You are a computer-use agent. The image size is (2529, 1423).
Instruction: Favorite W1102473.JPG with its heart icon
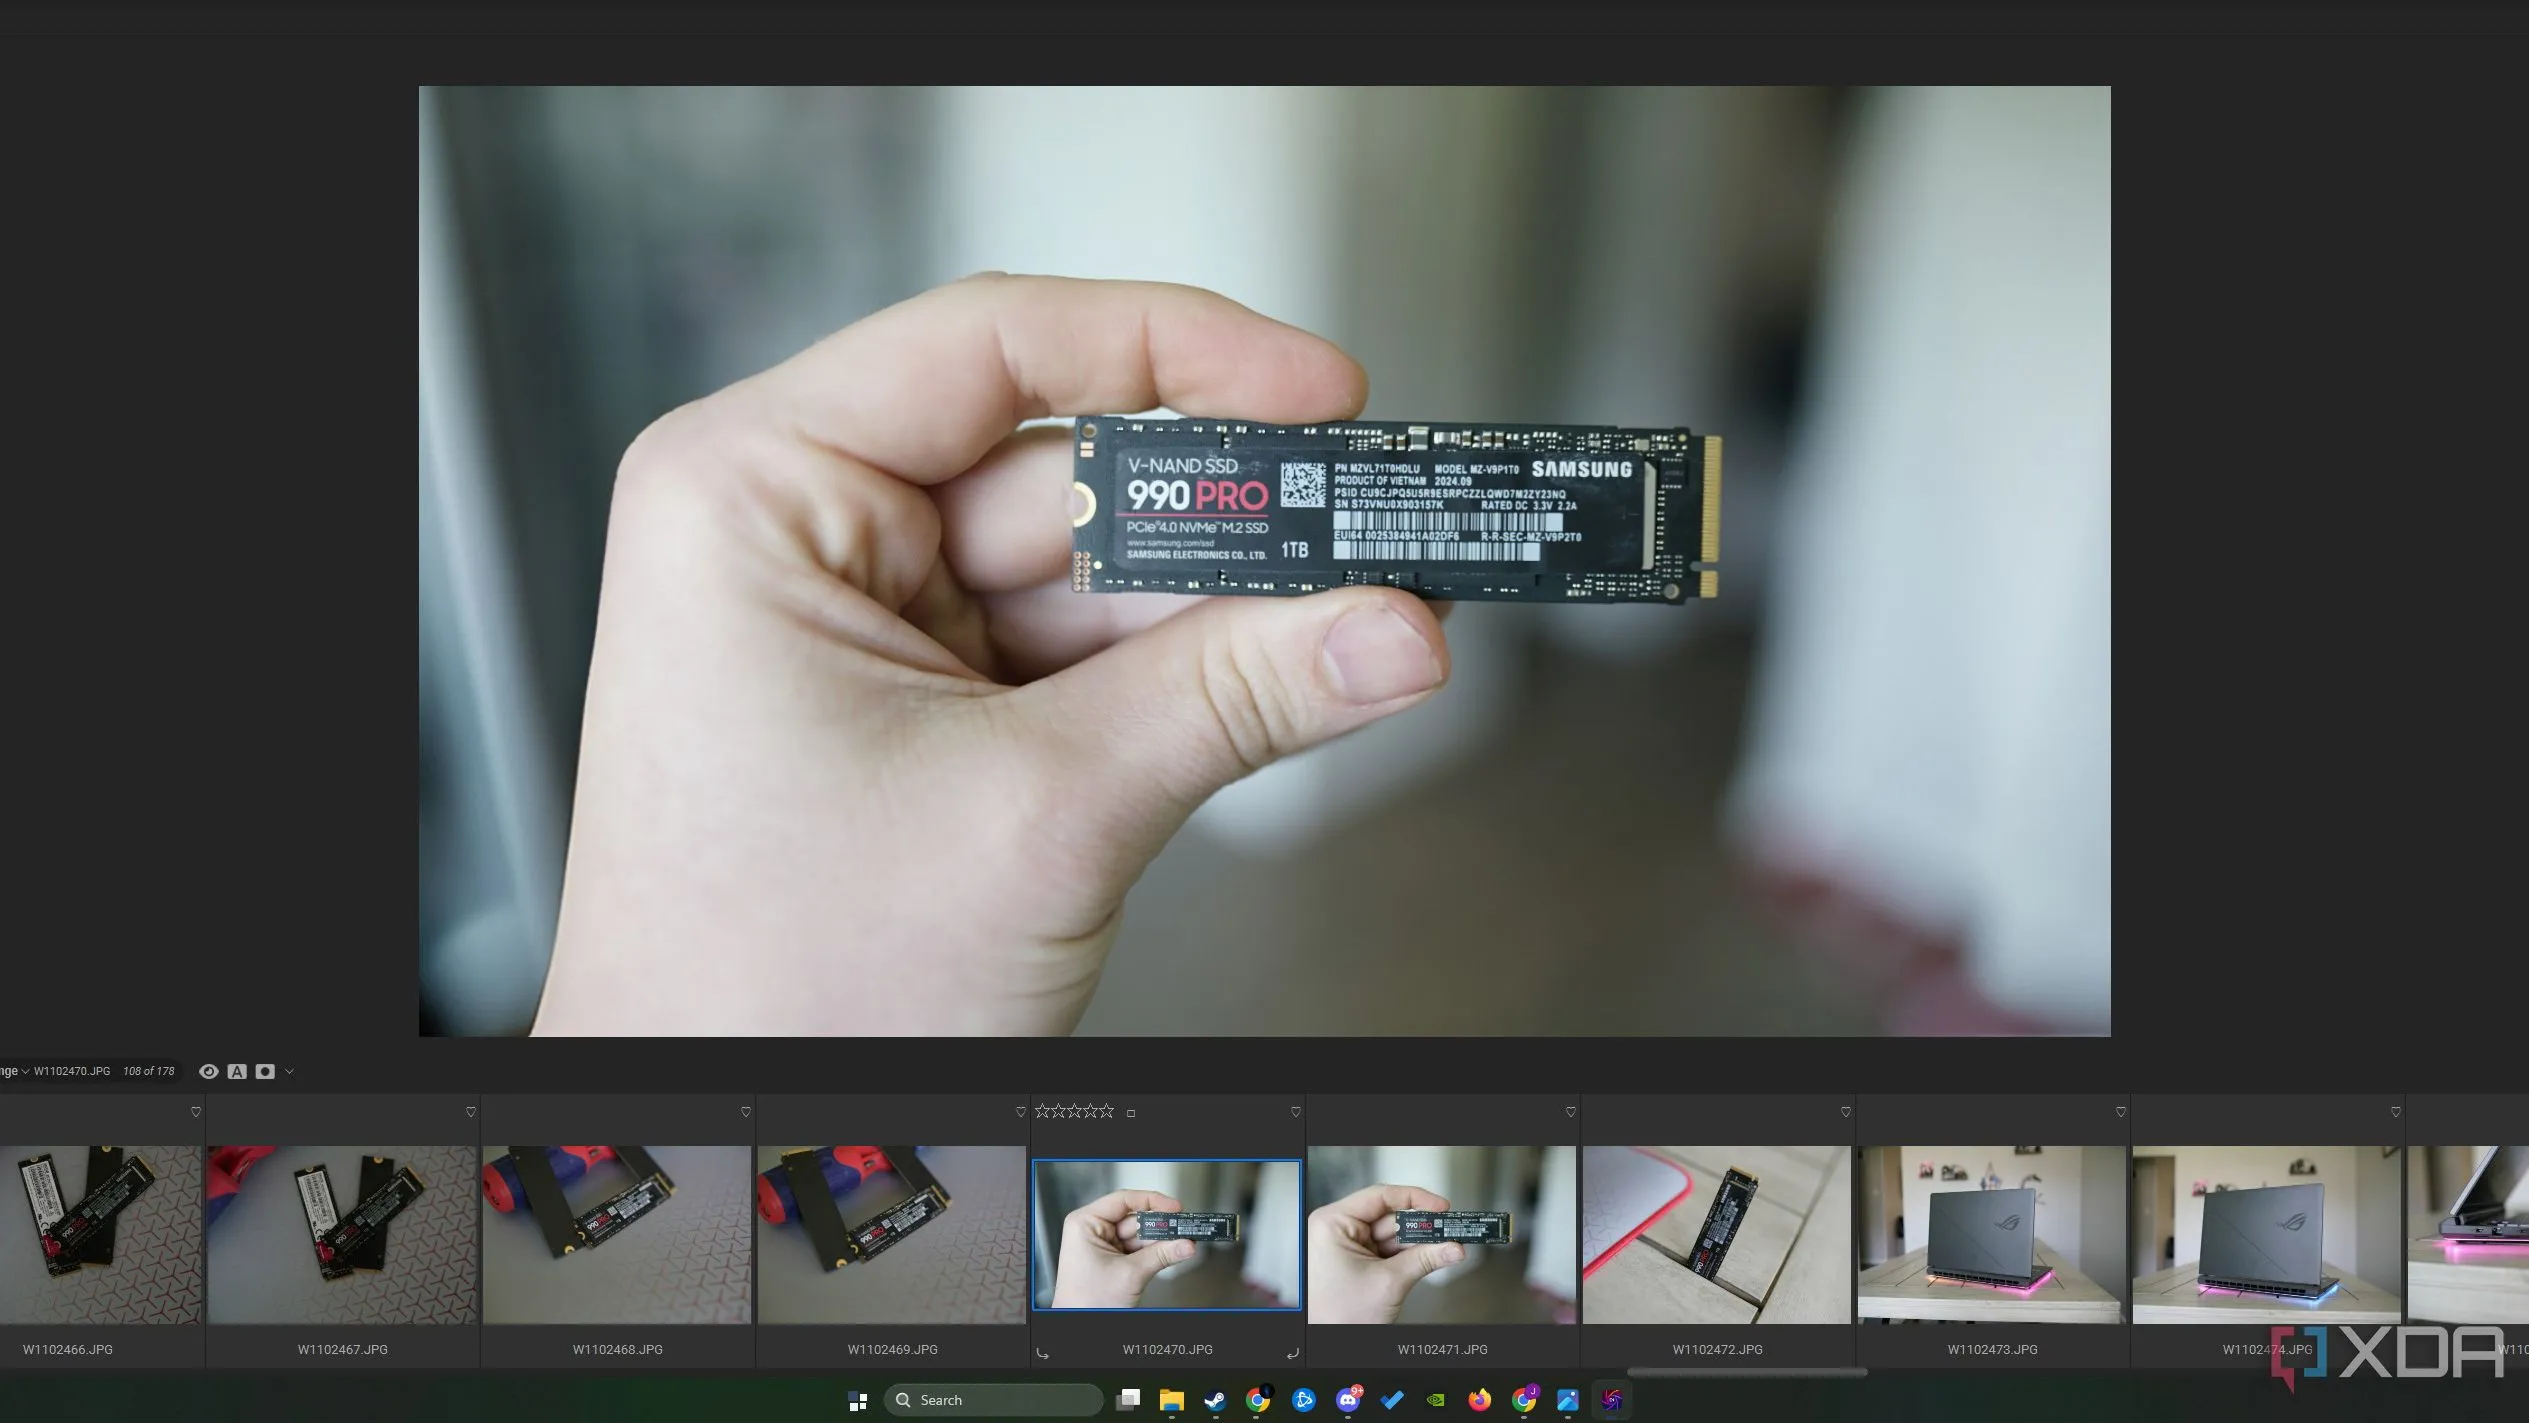[x=2121, y=1112]
